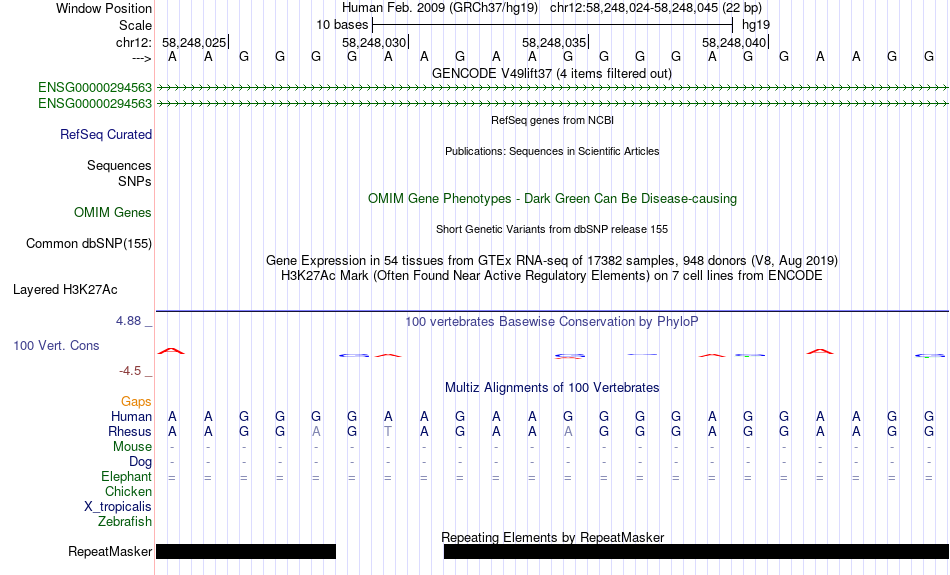Open Repeating Elements by RepeatMasker title
Image resolution: width=950 pixels, height=575 pixels.
click(x=552, y=537)
